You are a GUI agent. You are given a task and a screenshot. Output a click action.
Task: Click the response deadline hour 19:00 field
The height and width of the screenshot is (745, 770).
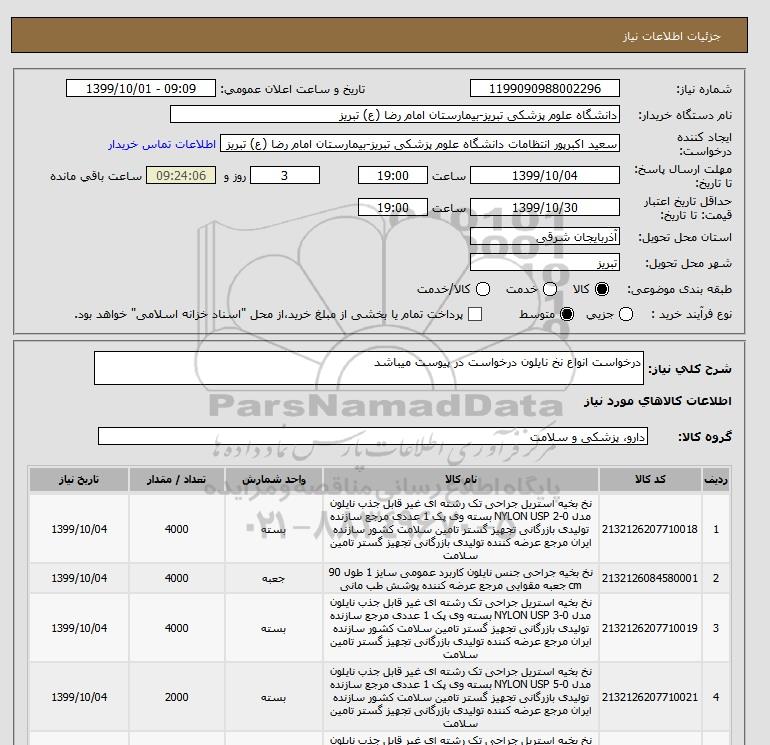(x=393, y=175)
